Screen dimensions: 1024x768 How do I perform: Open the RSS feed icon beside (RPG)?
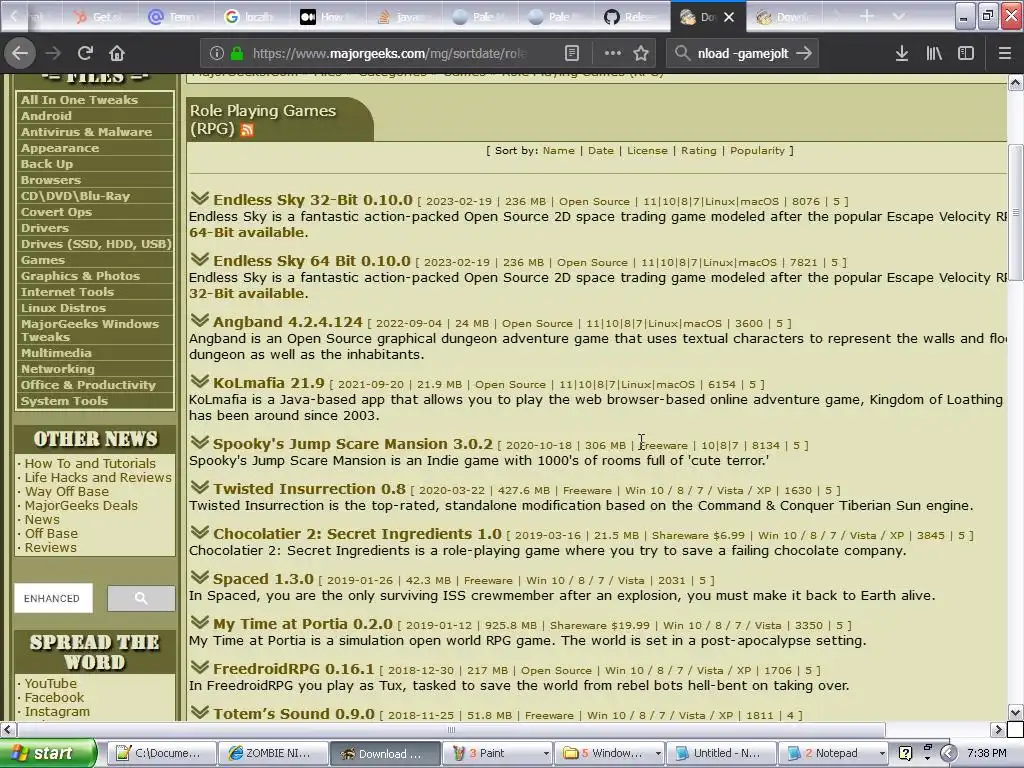pyautogui.click(x=247, y=130)
